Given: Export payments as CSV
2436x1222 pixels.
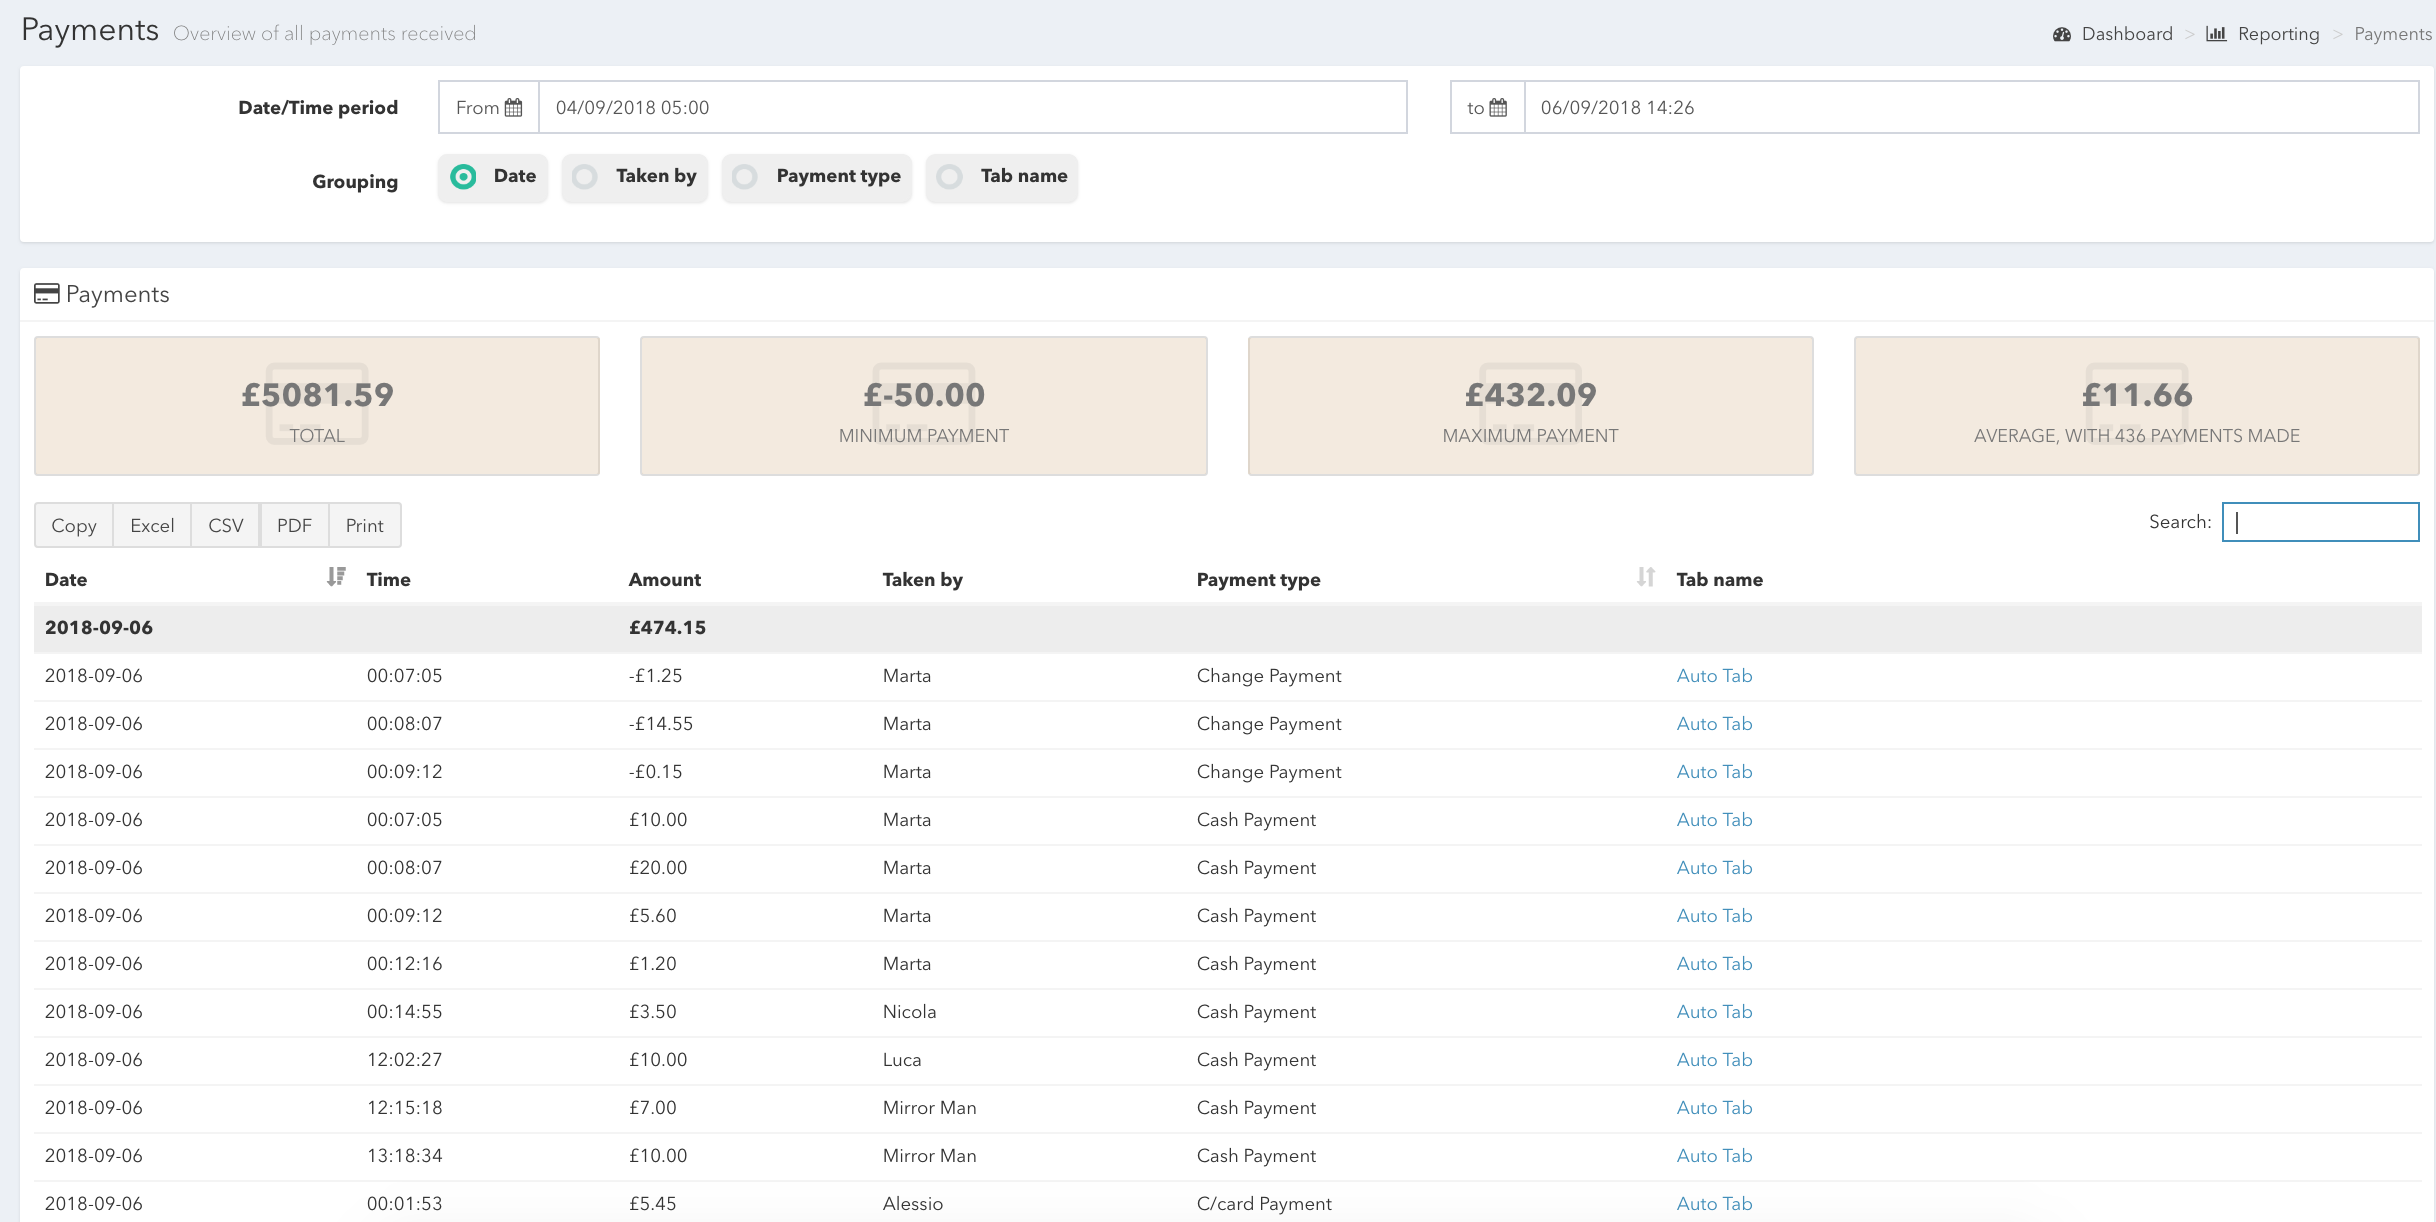Looking at the screenshot, I should click(226, 526).
